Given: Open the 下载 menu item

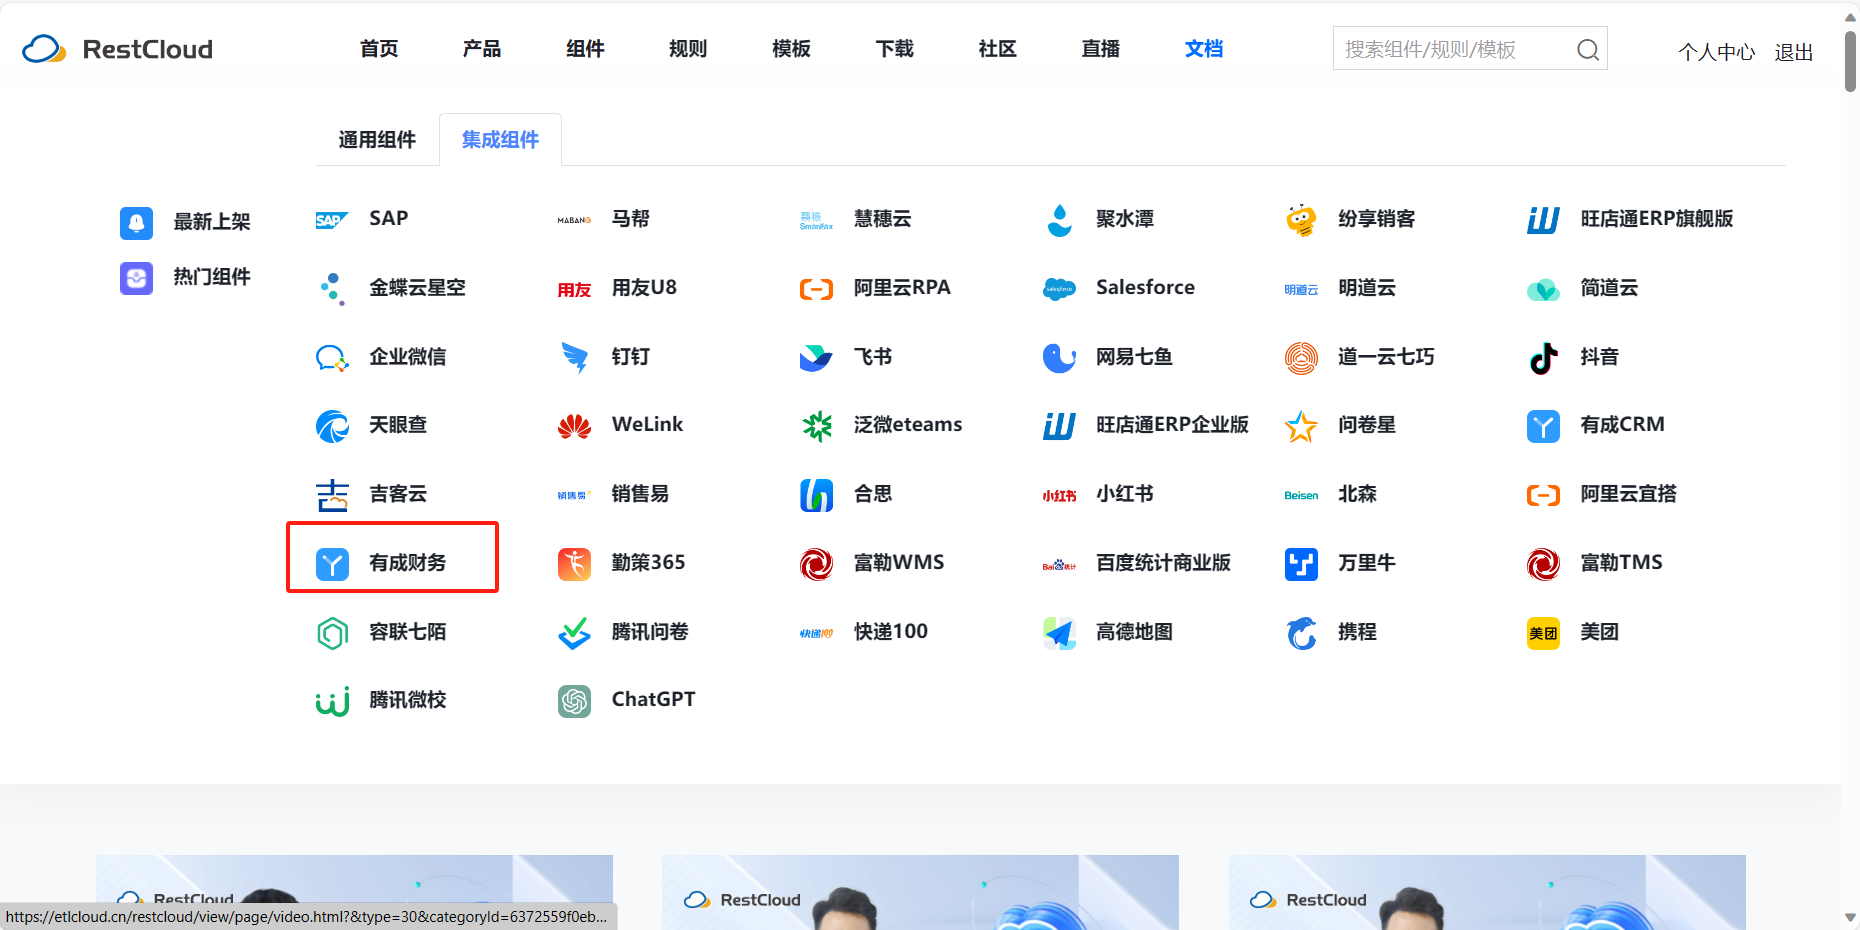Looking at the screenshot, I should [895, 49].
